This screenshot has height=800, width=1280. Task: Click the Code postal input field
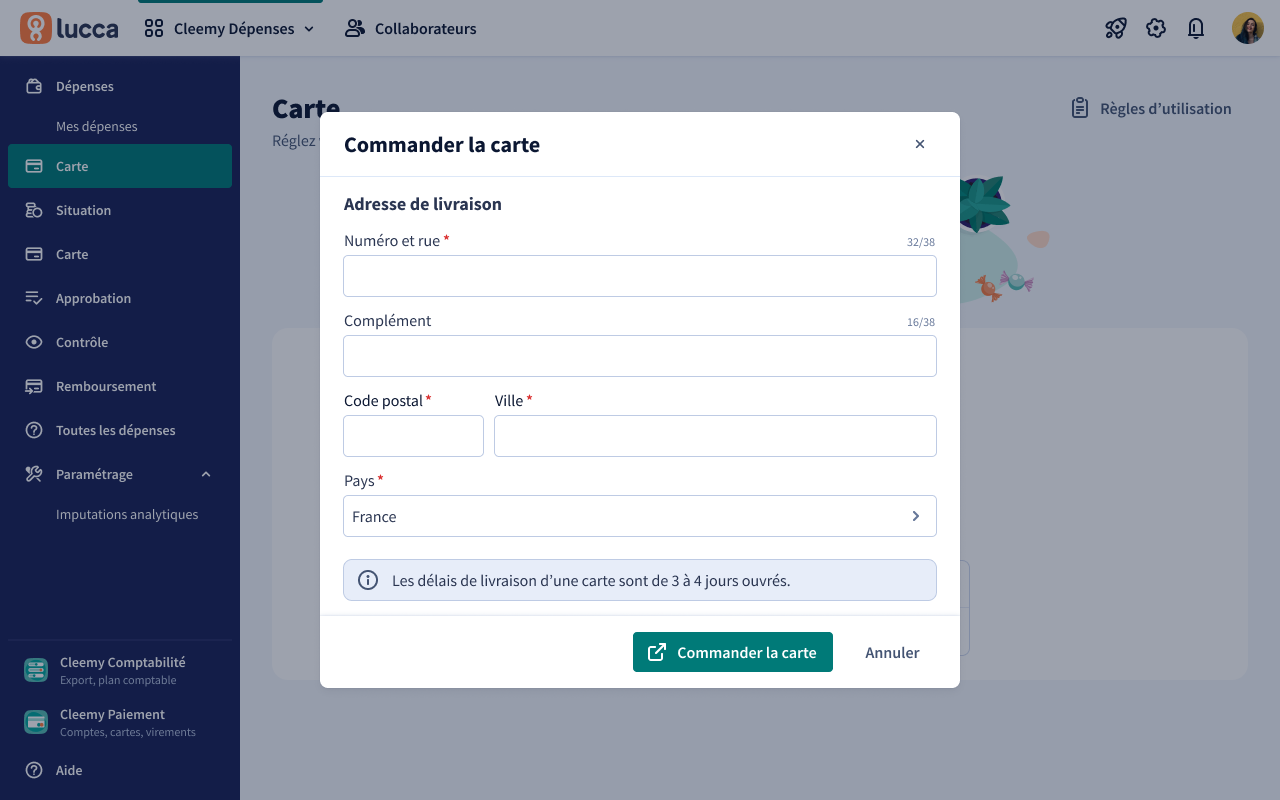(x=413, y=436)
